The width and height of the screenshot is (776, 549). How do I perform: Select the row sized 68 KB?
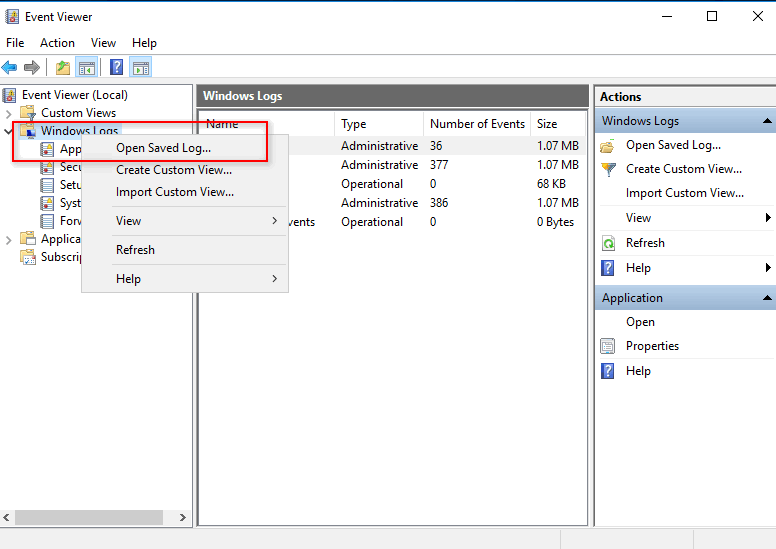pyautogui.click(x=392, y=184)
